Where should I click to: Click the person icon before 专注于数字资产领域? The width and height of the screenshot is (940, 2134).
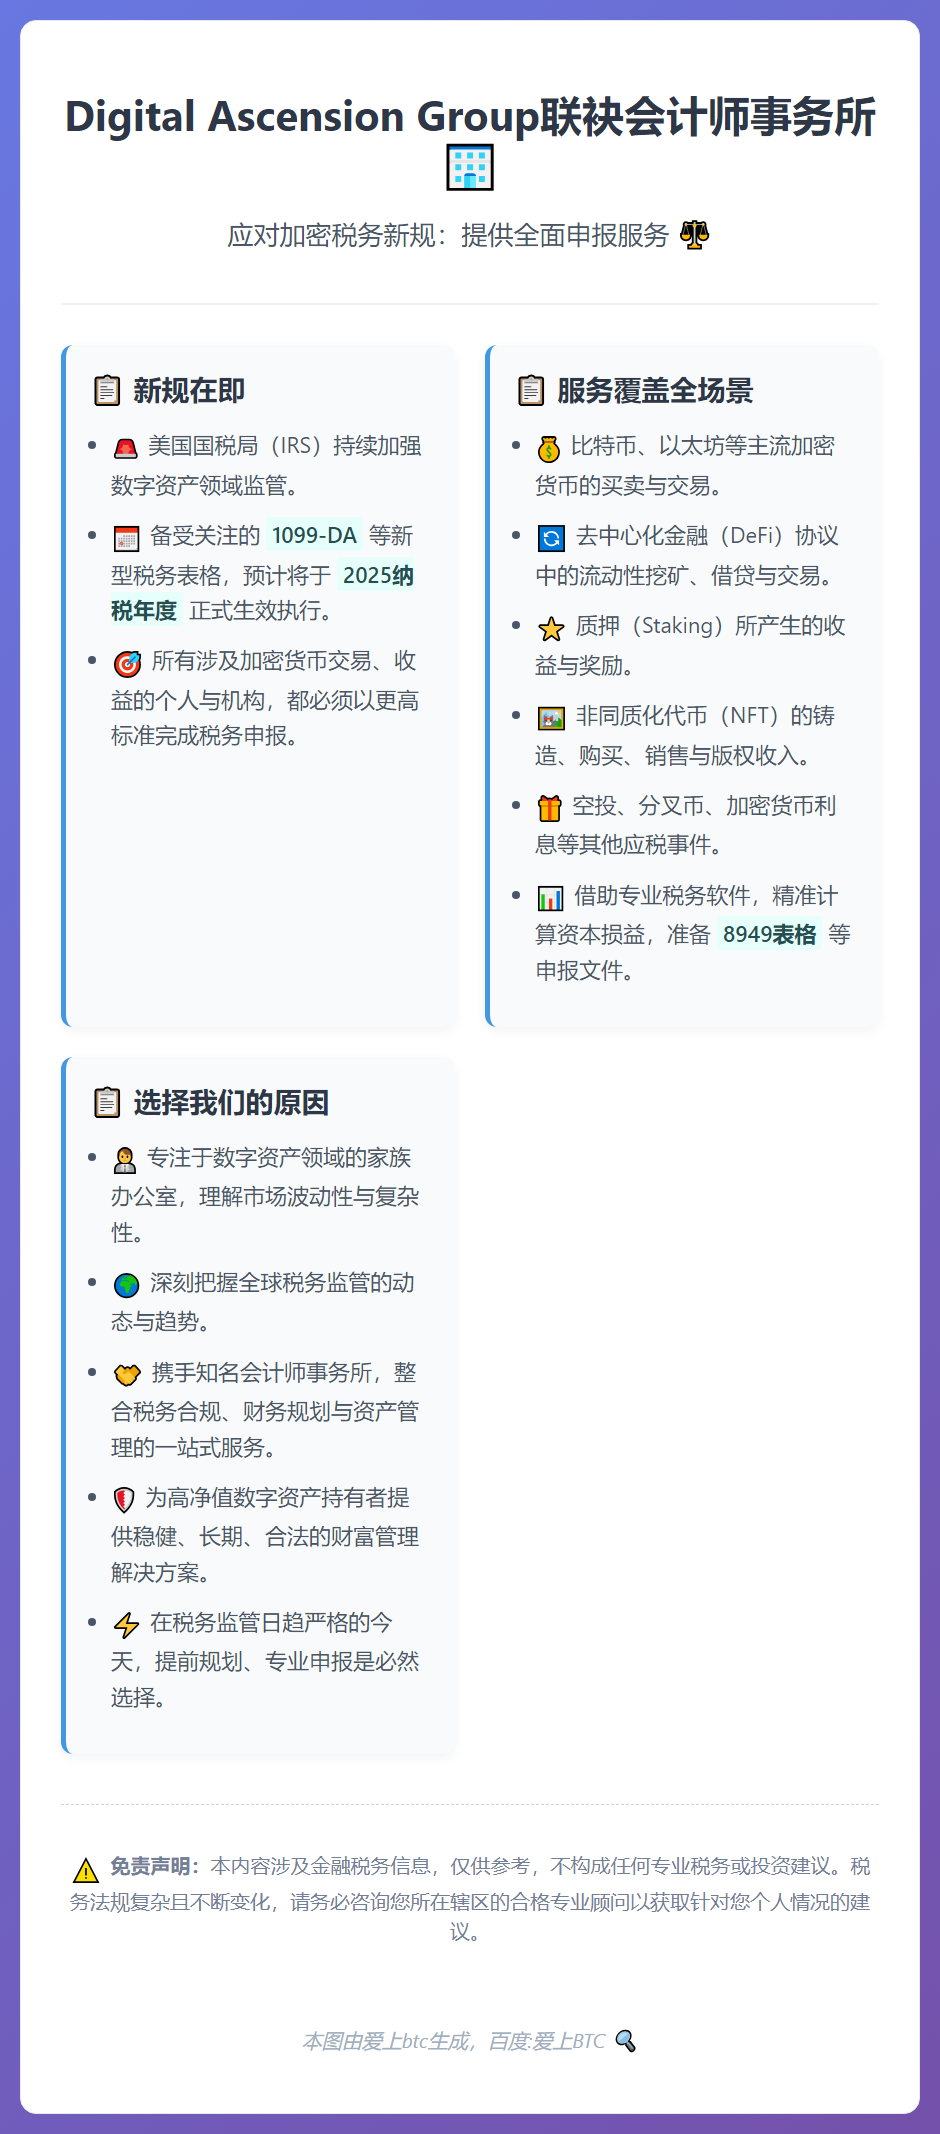(125, 1160)
